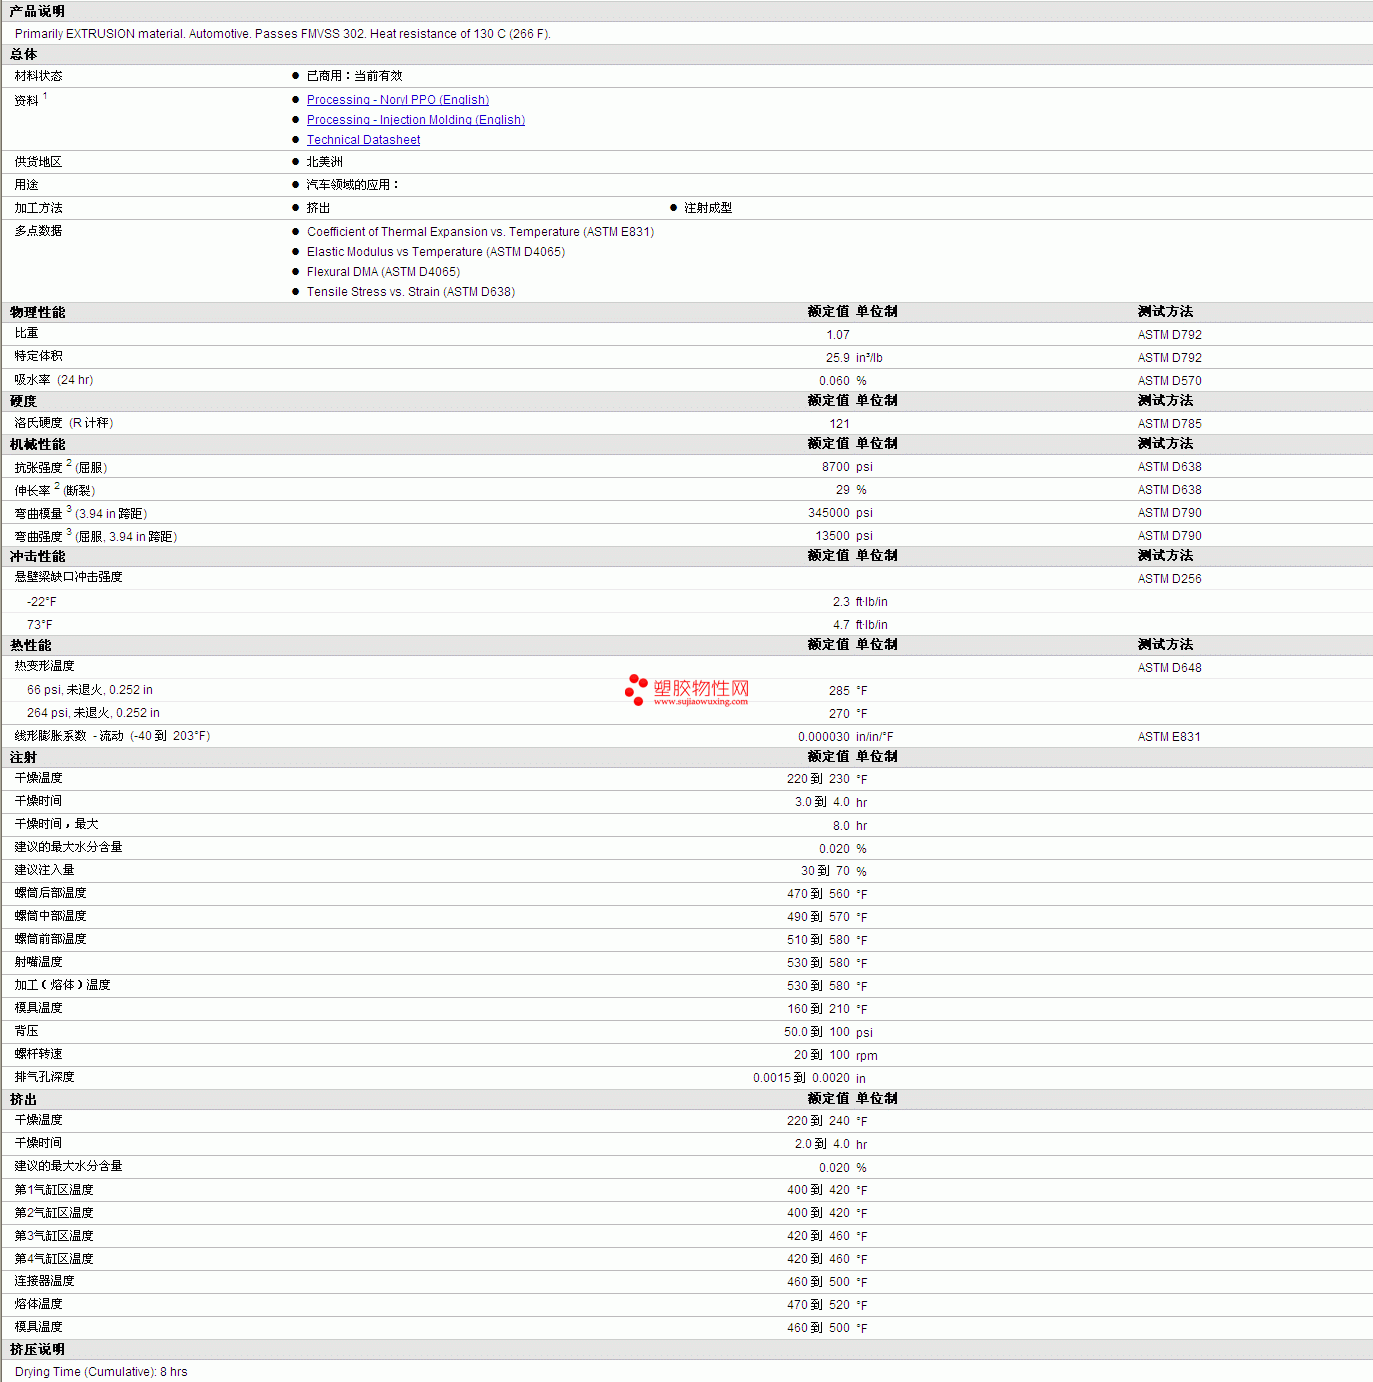The image size is (1373, 1382).
Task: Click the 螺筒前部温度 row label
Action: pyautogui.click(x=51, y=939)
